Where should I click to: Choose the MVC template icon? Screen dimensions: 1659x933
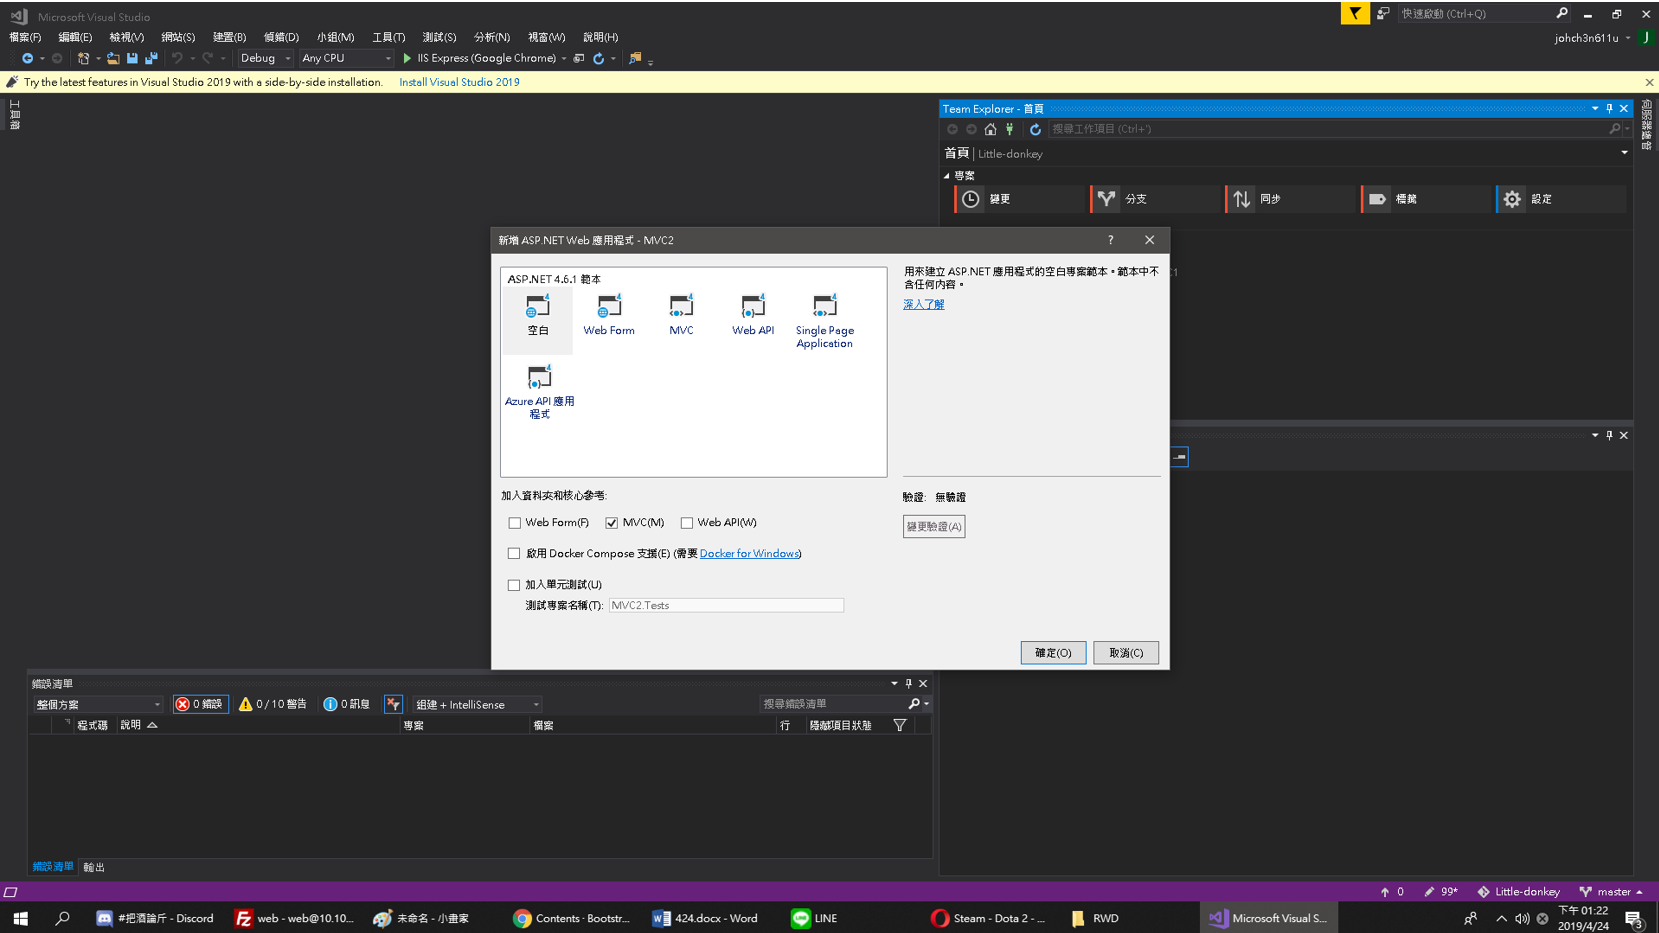click(681, 305)
